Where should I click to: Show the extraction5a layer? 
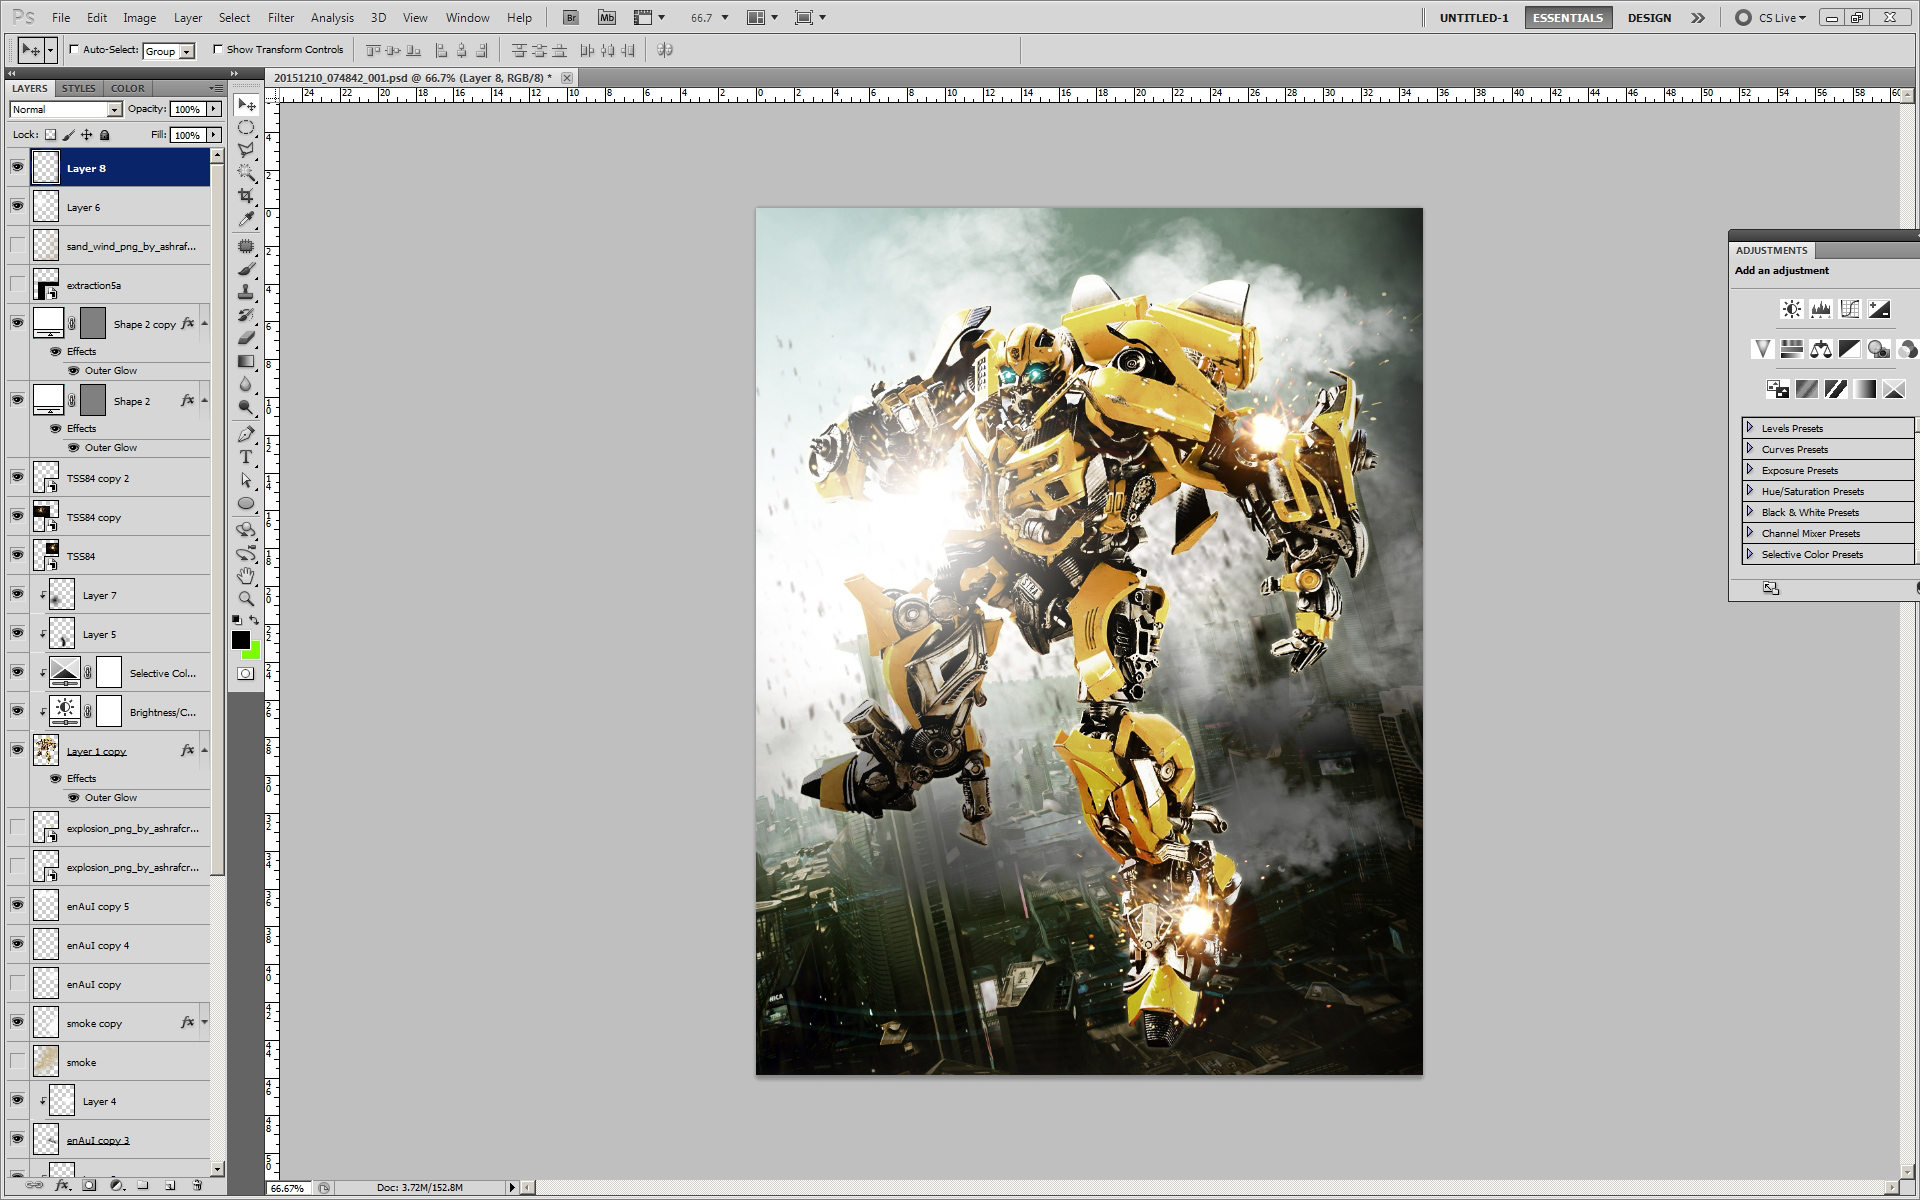click(x=17, y=284)
